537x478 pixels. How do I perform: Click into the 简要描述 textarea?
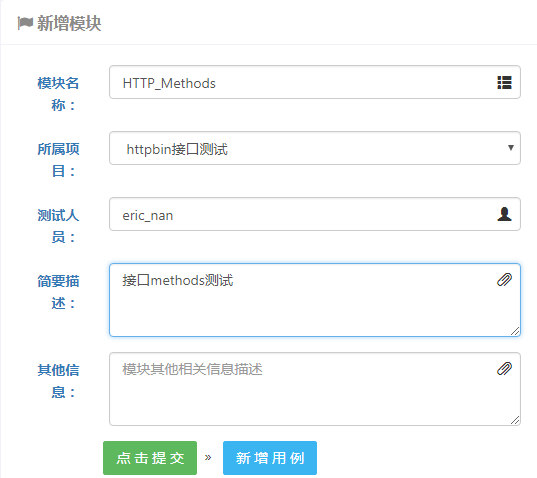click(x=315, y=300)
